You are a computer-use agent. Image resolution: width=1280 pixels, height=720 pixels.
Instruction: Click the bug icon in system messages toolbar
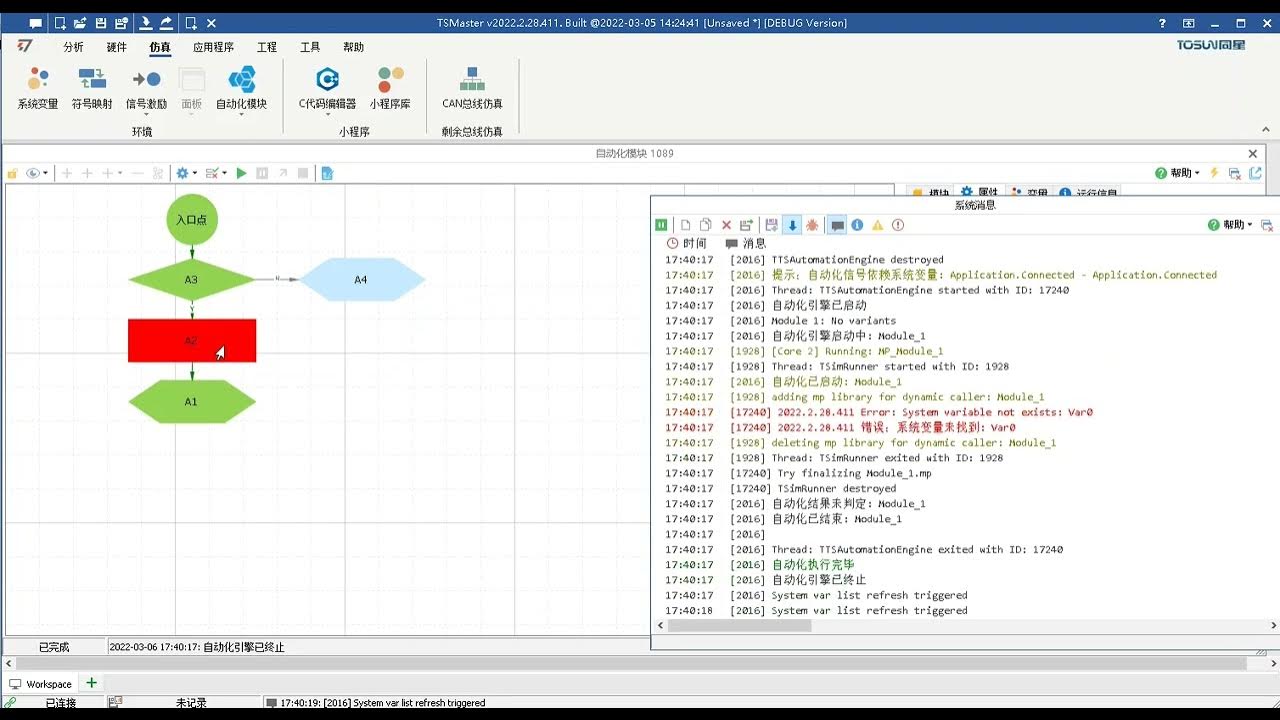[813, 225]
